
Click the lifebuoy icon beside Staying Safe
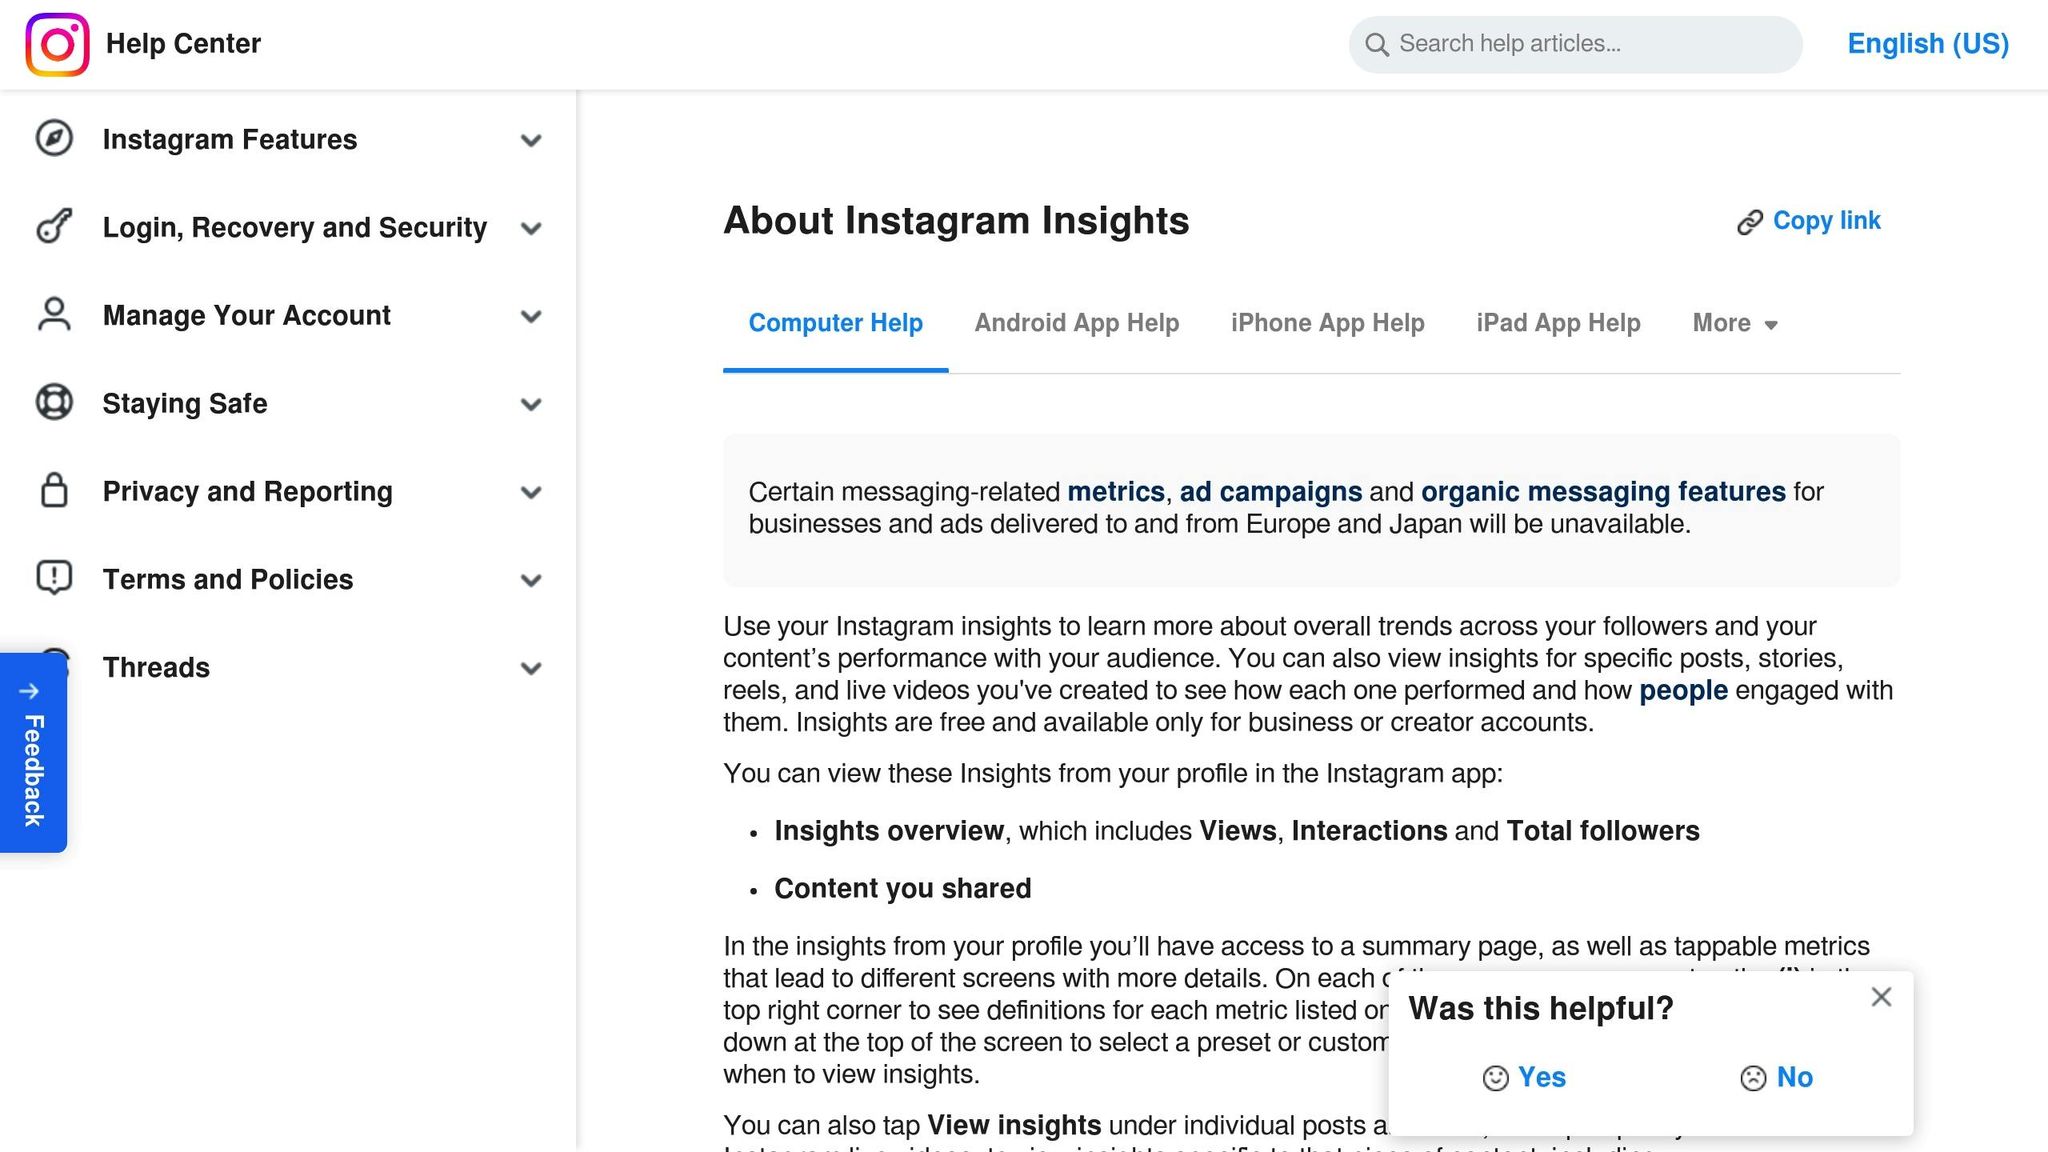pos(53,403)
